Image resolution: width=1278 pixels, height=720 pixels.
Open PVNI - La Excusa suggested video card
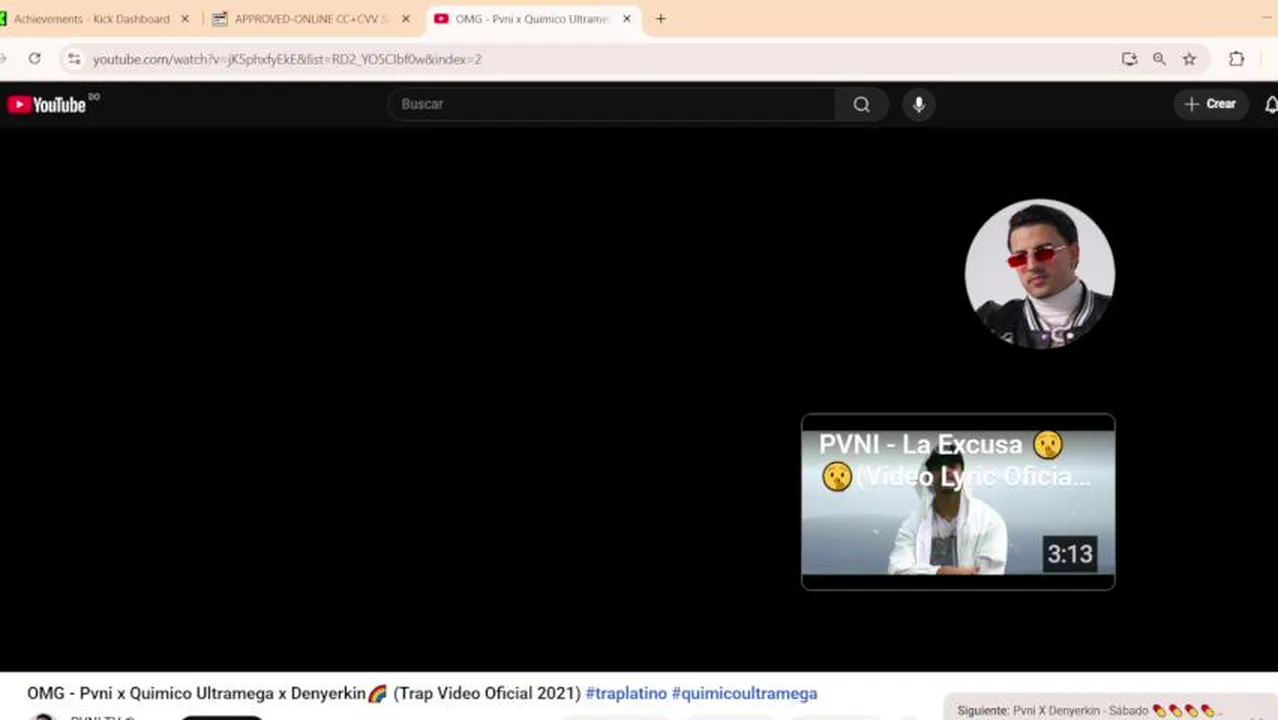pyautogui.click(x=958, y=502)
